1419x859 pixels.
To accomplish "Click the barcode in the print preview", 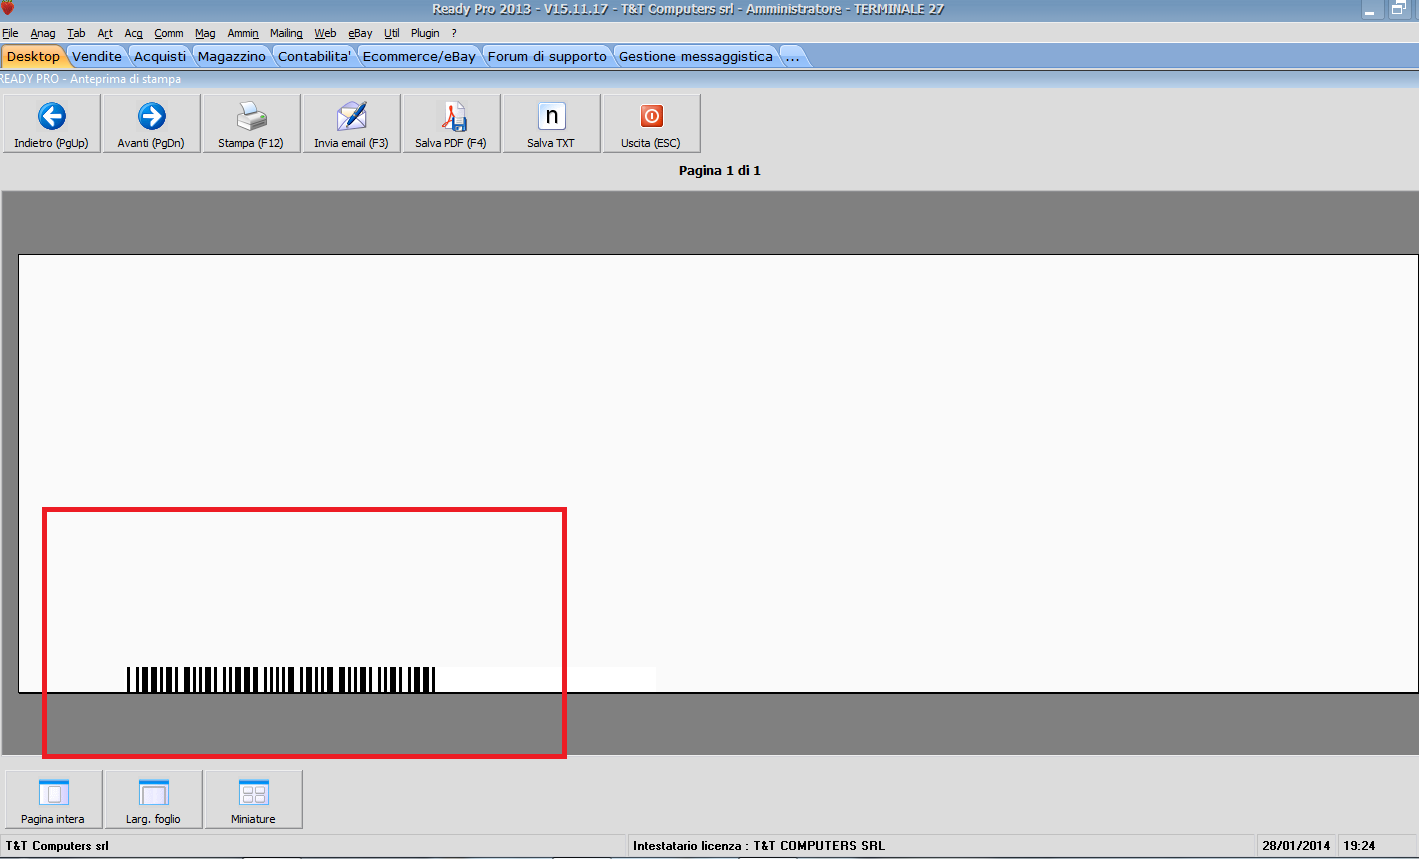I will click(281, 679).
